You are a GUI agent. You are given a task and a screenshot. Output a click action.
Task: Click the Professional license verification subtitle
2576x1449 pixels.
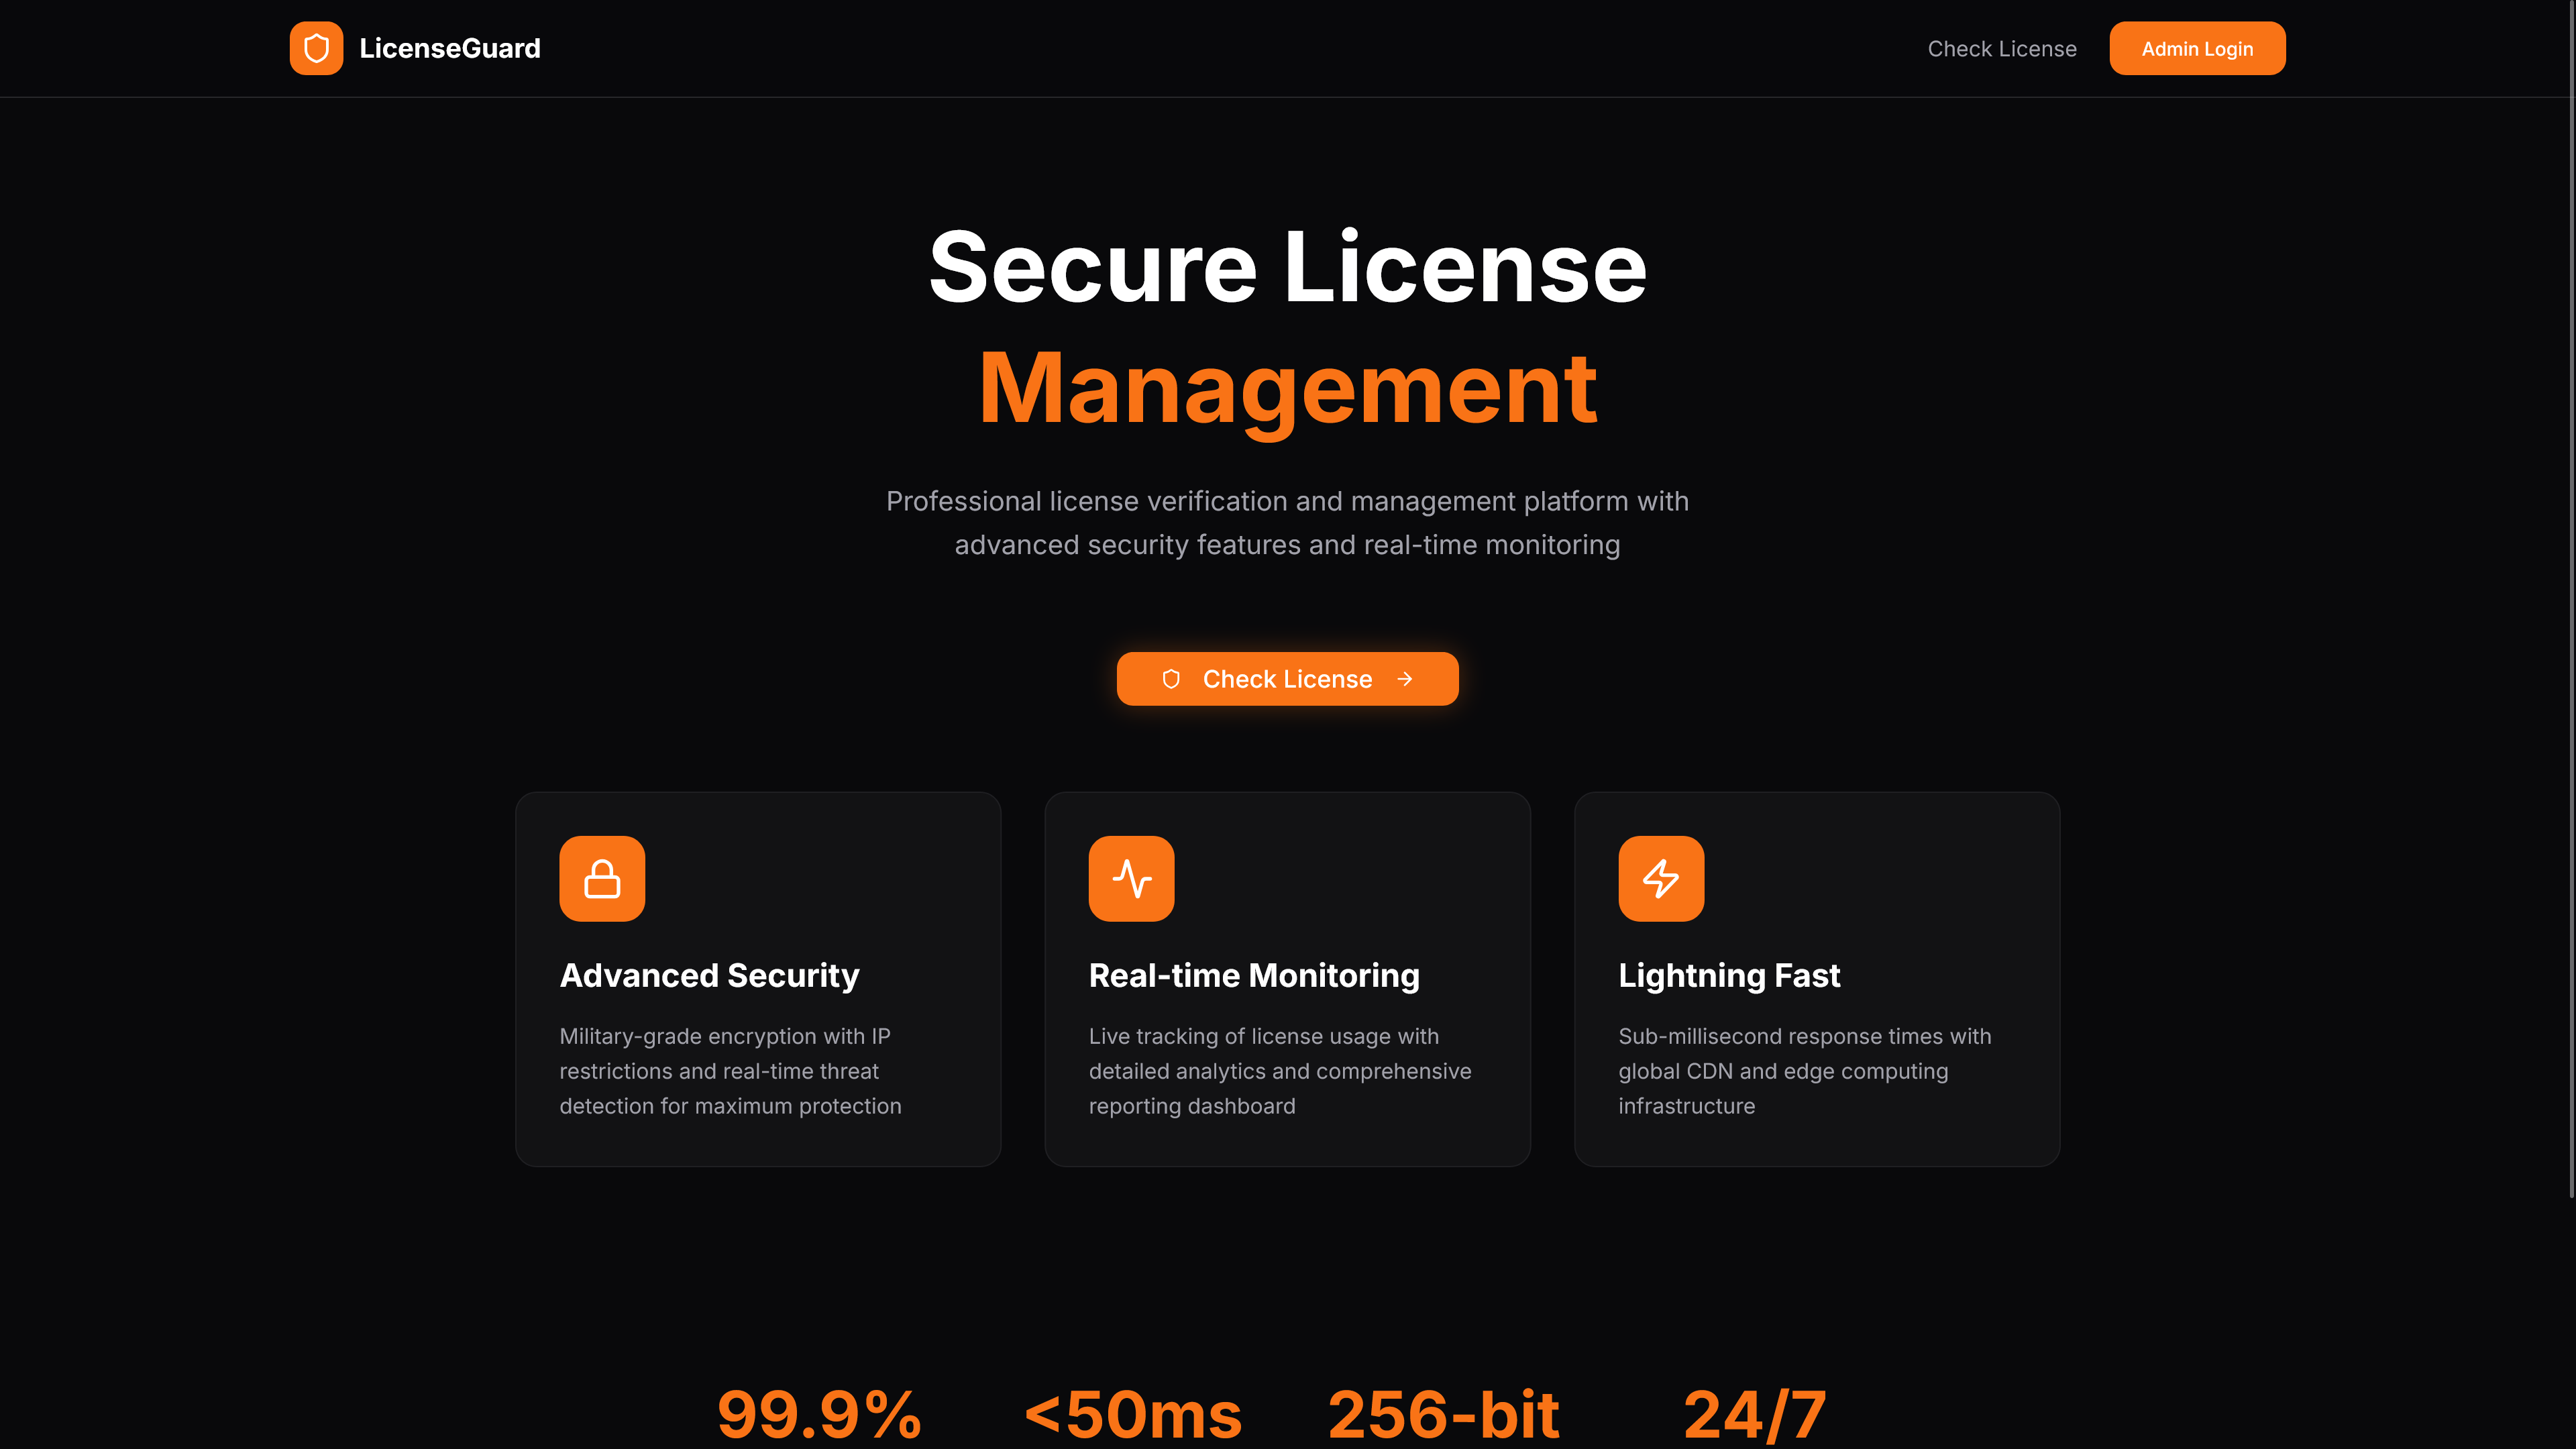1287,523
